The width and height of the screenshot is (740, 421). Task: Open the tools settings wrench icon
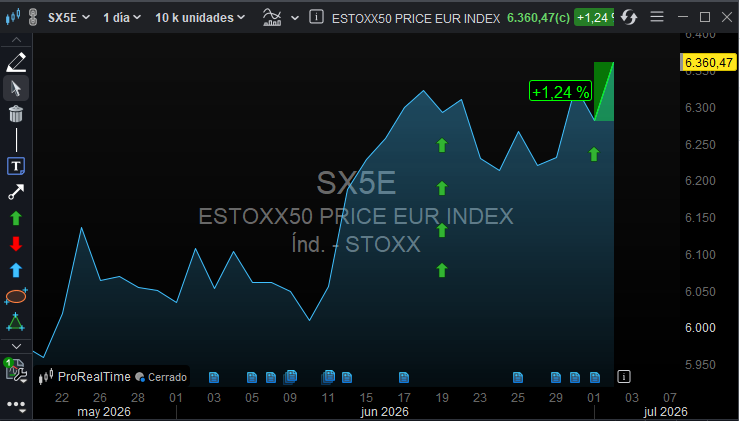click(x=16, y=370)
